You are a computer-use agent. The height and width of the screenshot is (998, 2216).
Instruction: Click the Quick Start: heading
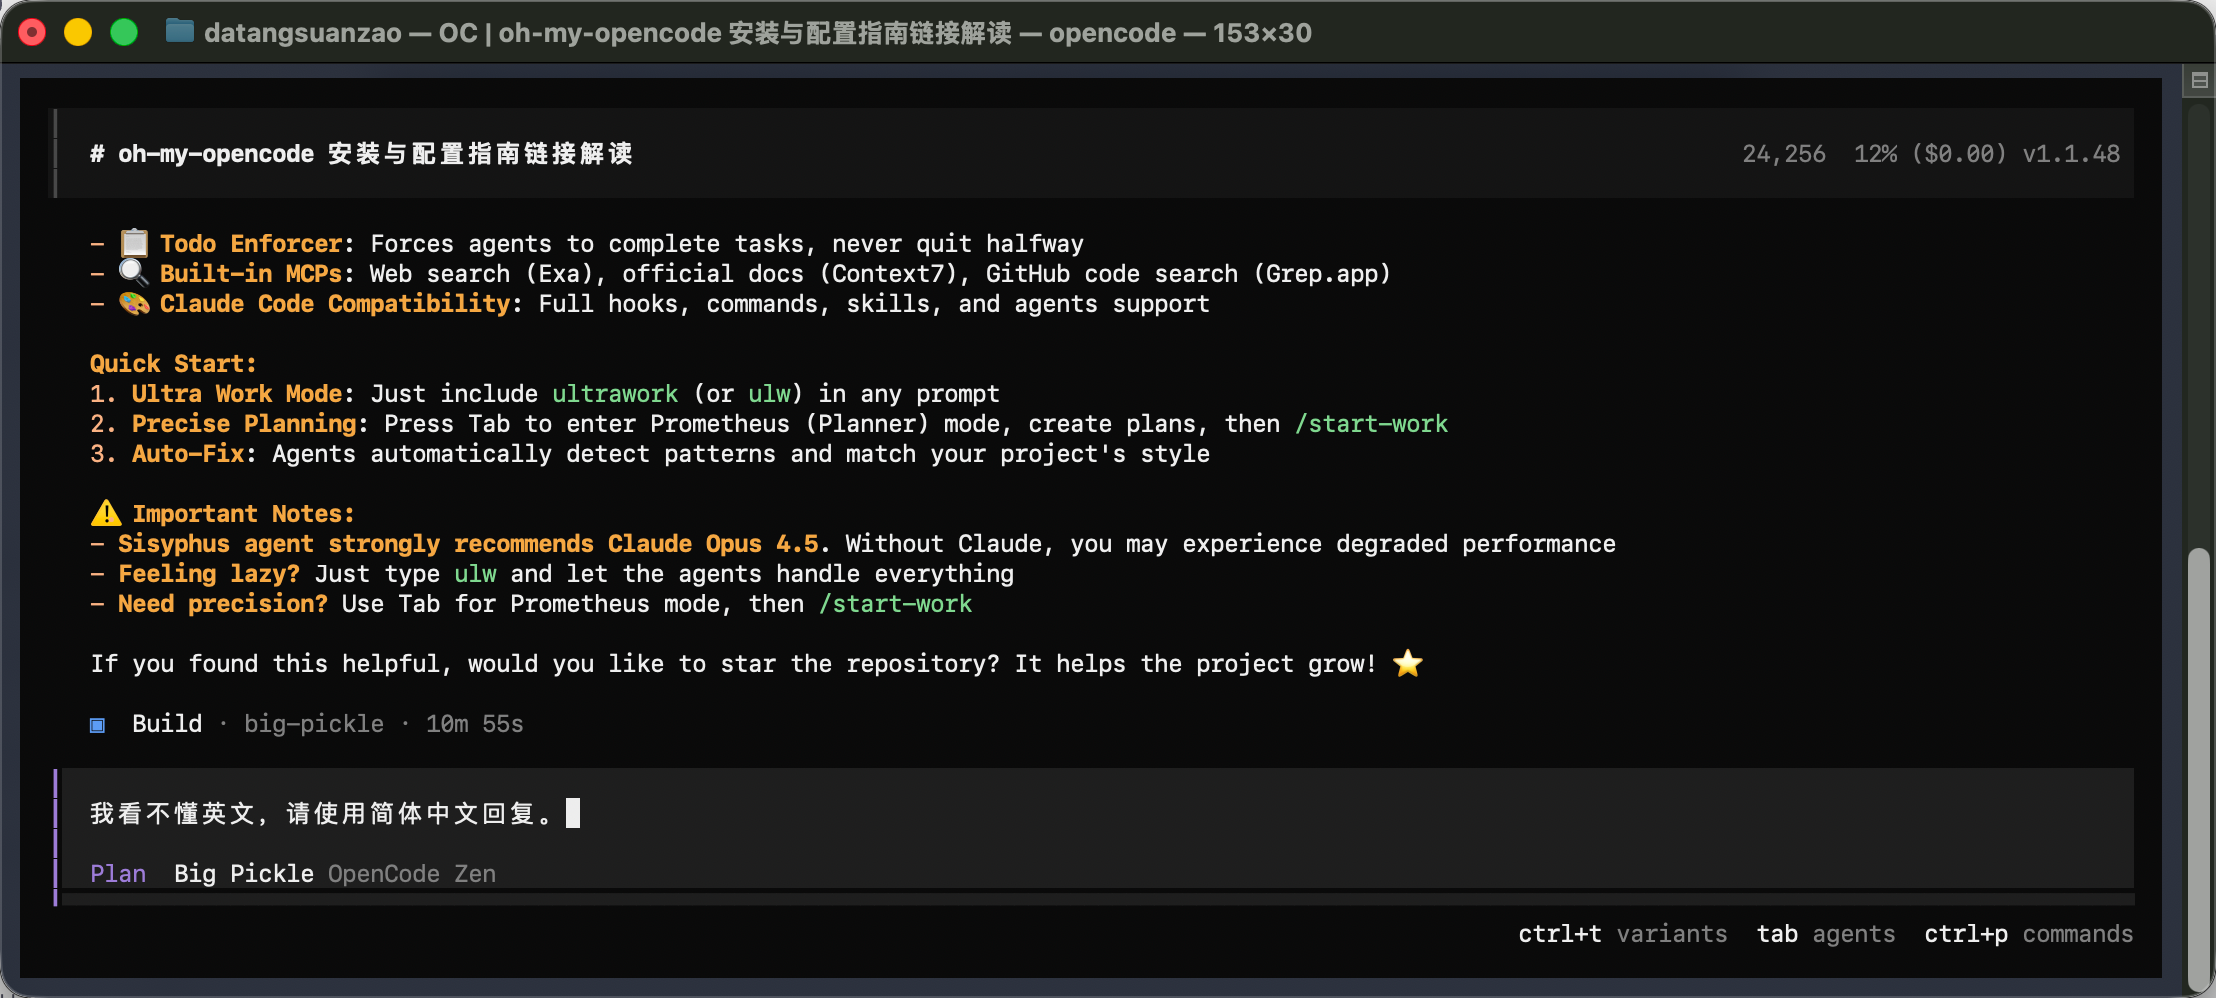pyautogui.click(x=173, y=363)
